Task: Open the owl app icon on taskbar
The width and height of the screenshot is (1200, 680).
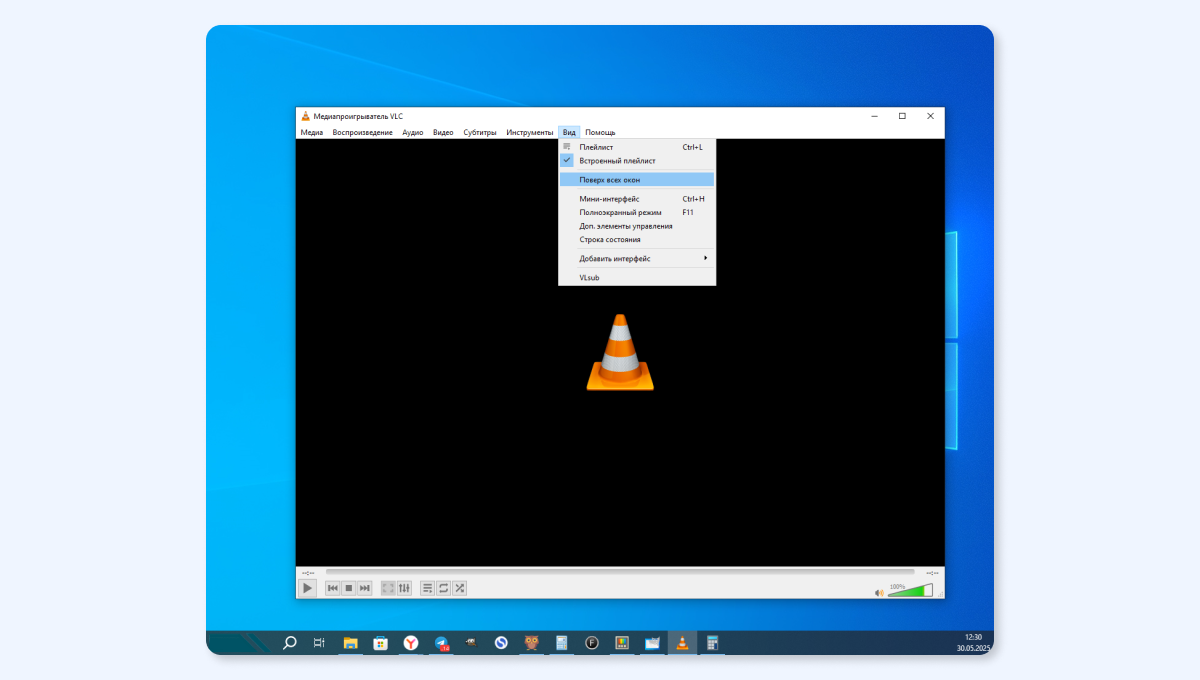Action: tap(532, 643)
